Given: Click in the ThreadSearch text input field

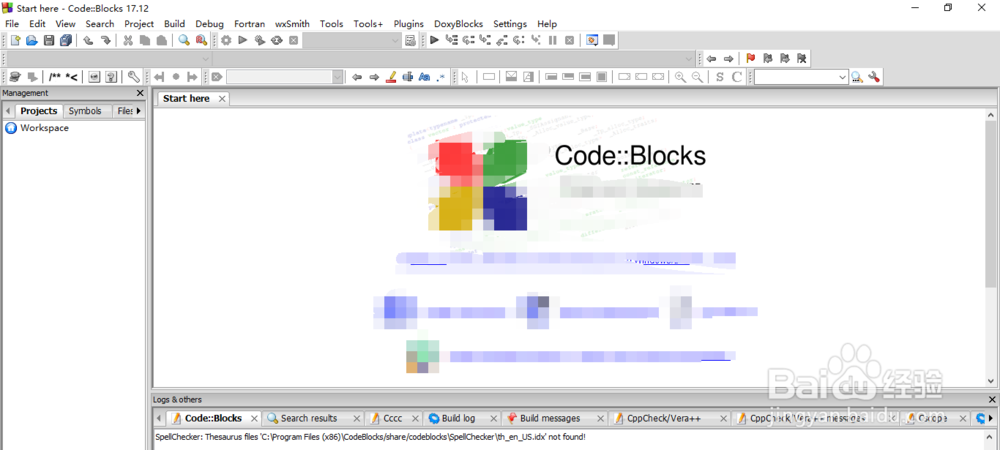Looking at the screenshot, I should [796, 77].
